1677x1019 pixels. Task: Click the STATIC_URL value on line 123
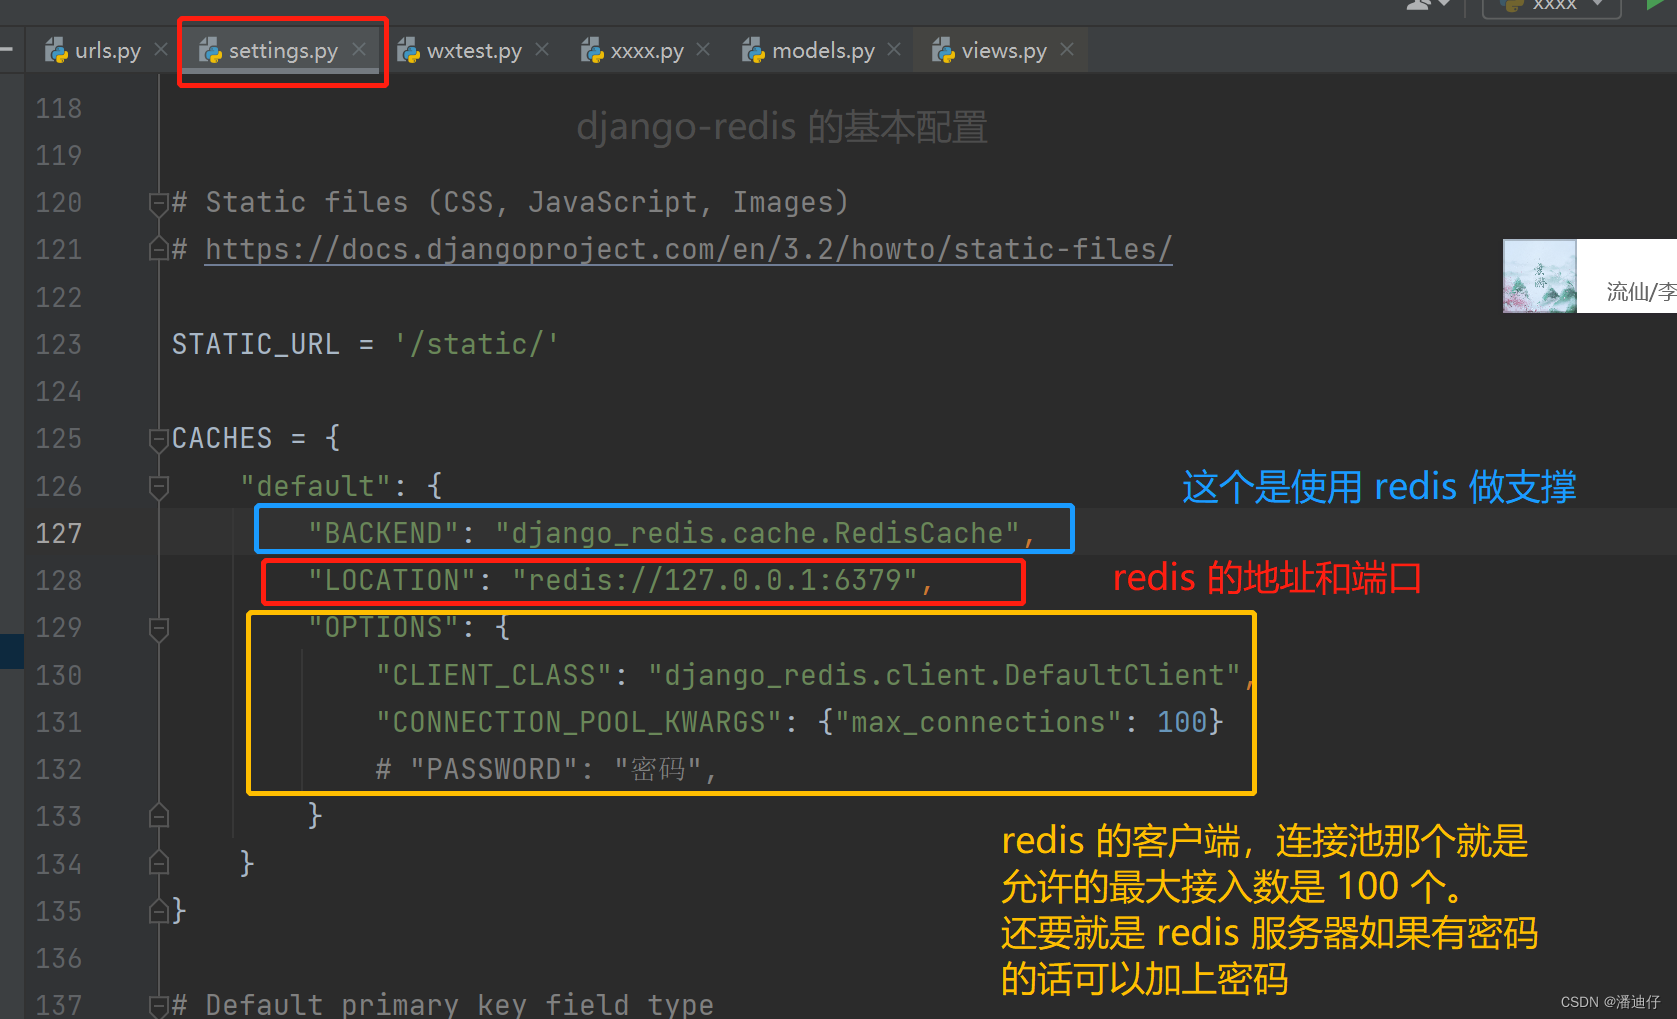point(476,343)
